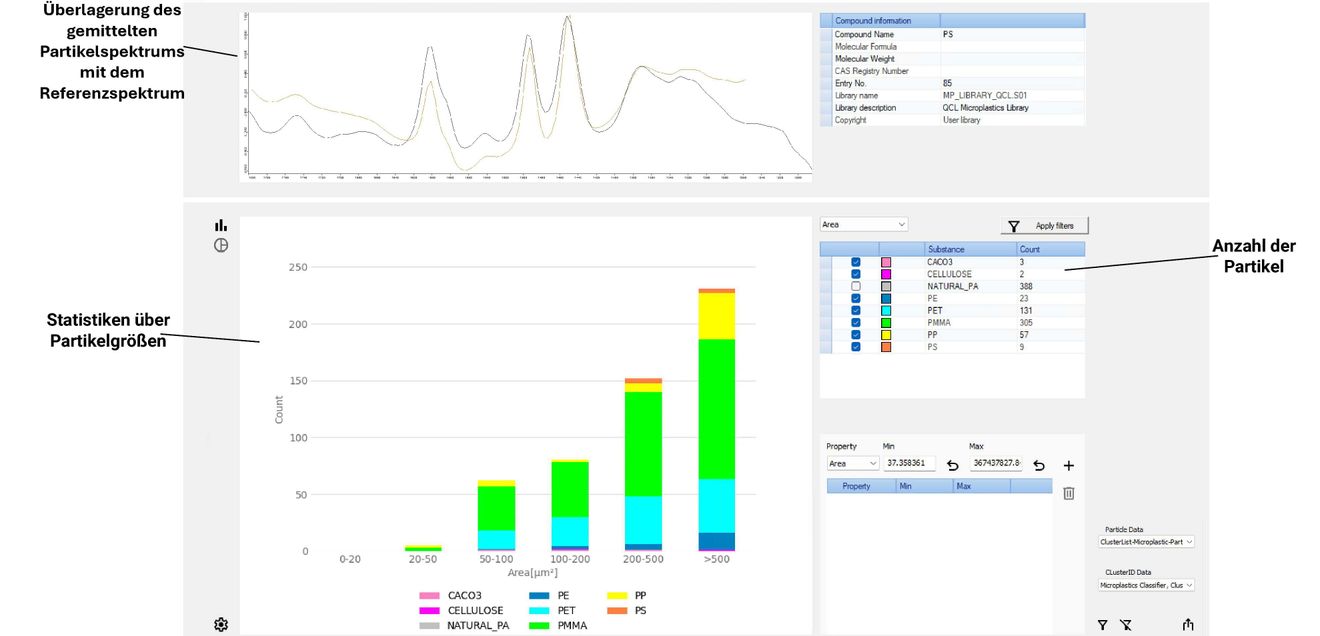Open the Area dropdown above the substance table
Viewport: 1320px width, 636px height.
coord(863,225)
